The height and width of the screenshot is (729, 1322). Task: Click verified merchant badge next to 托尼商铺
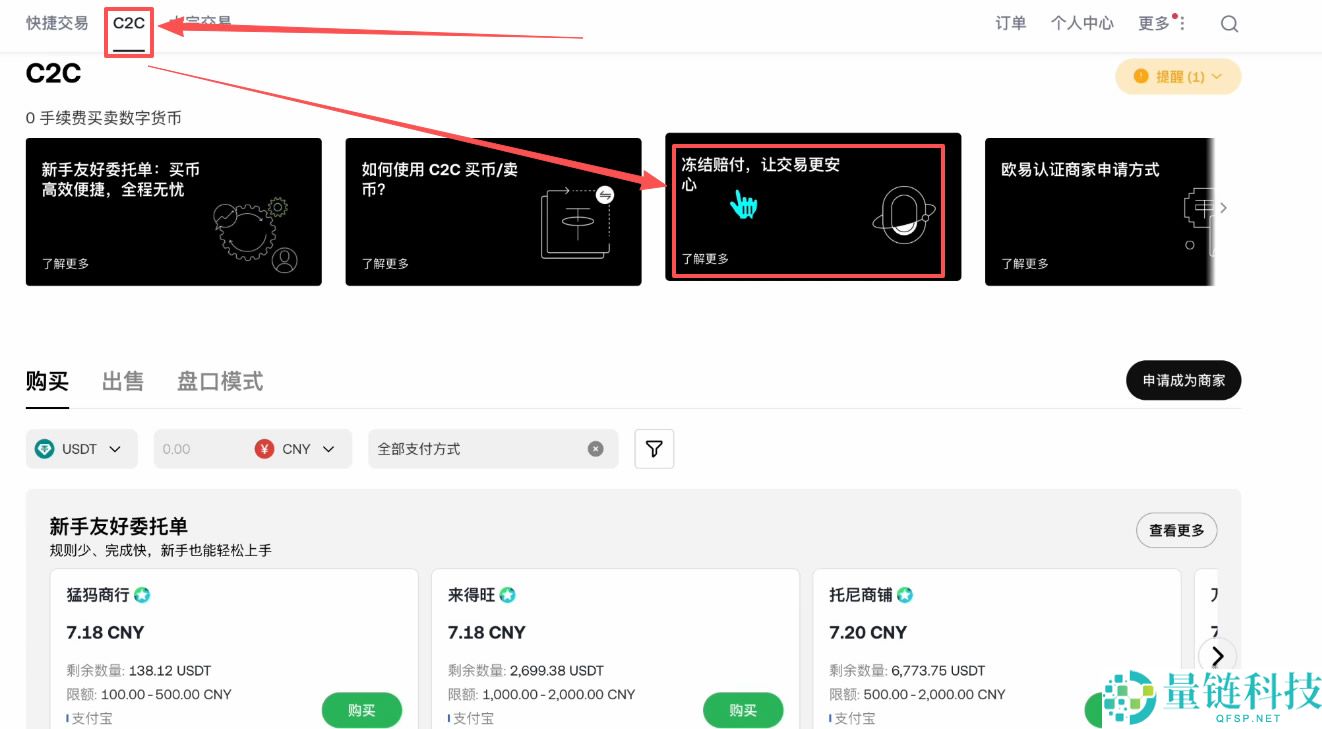pos(903,594)
